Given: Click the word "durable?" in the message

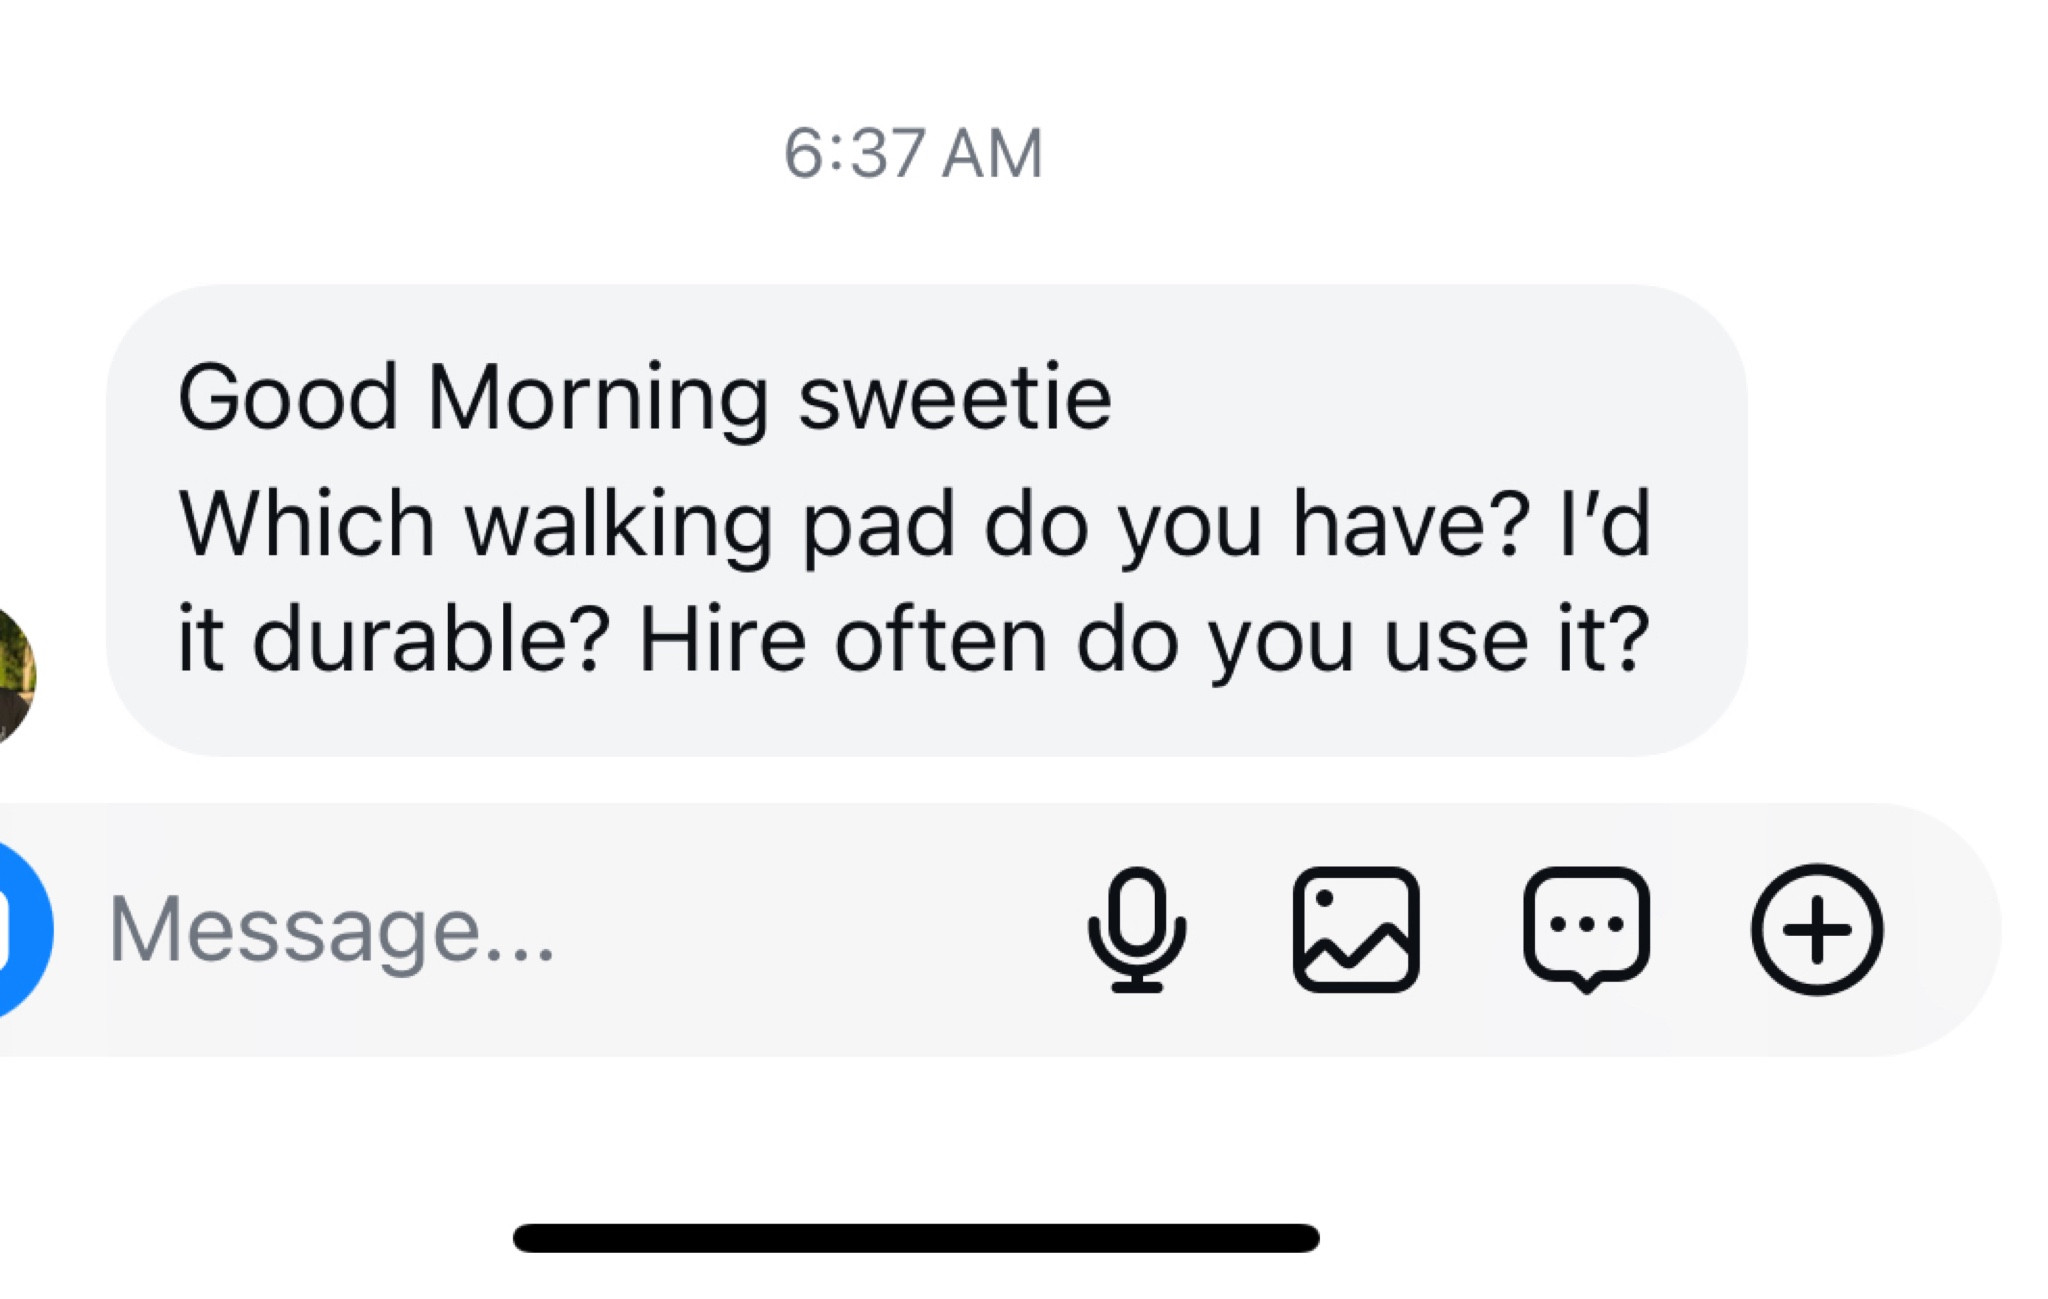Looking at the screenshot, I should click(x=431, y=640).
